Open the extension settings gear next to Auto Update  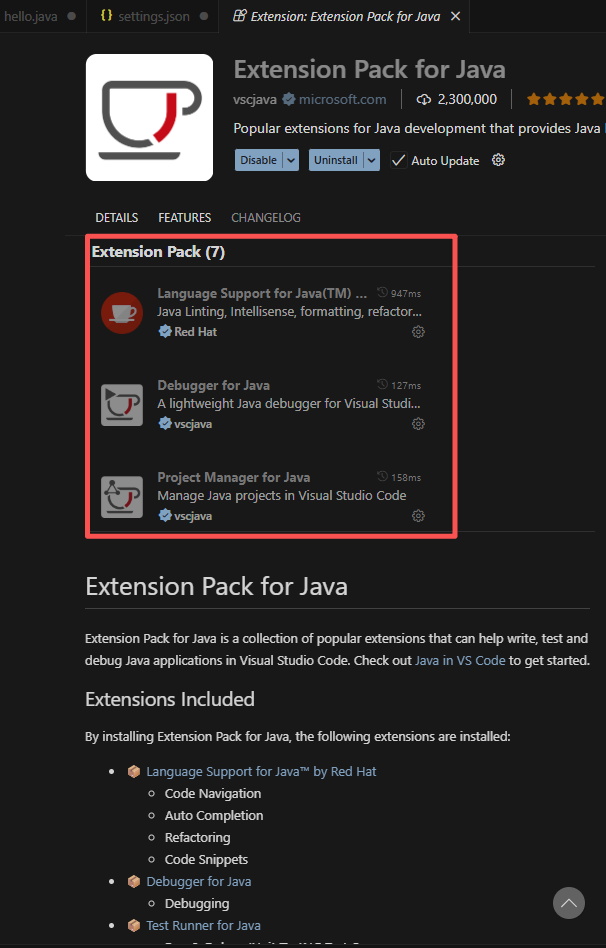(498, 160)
